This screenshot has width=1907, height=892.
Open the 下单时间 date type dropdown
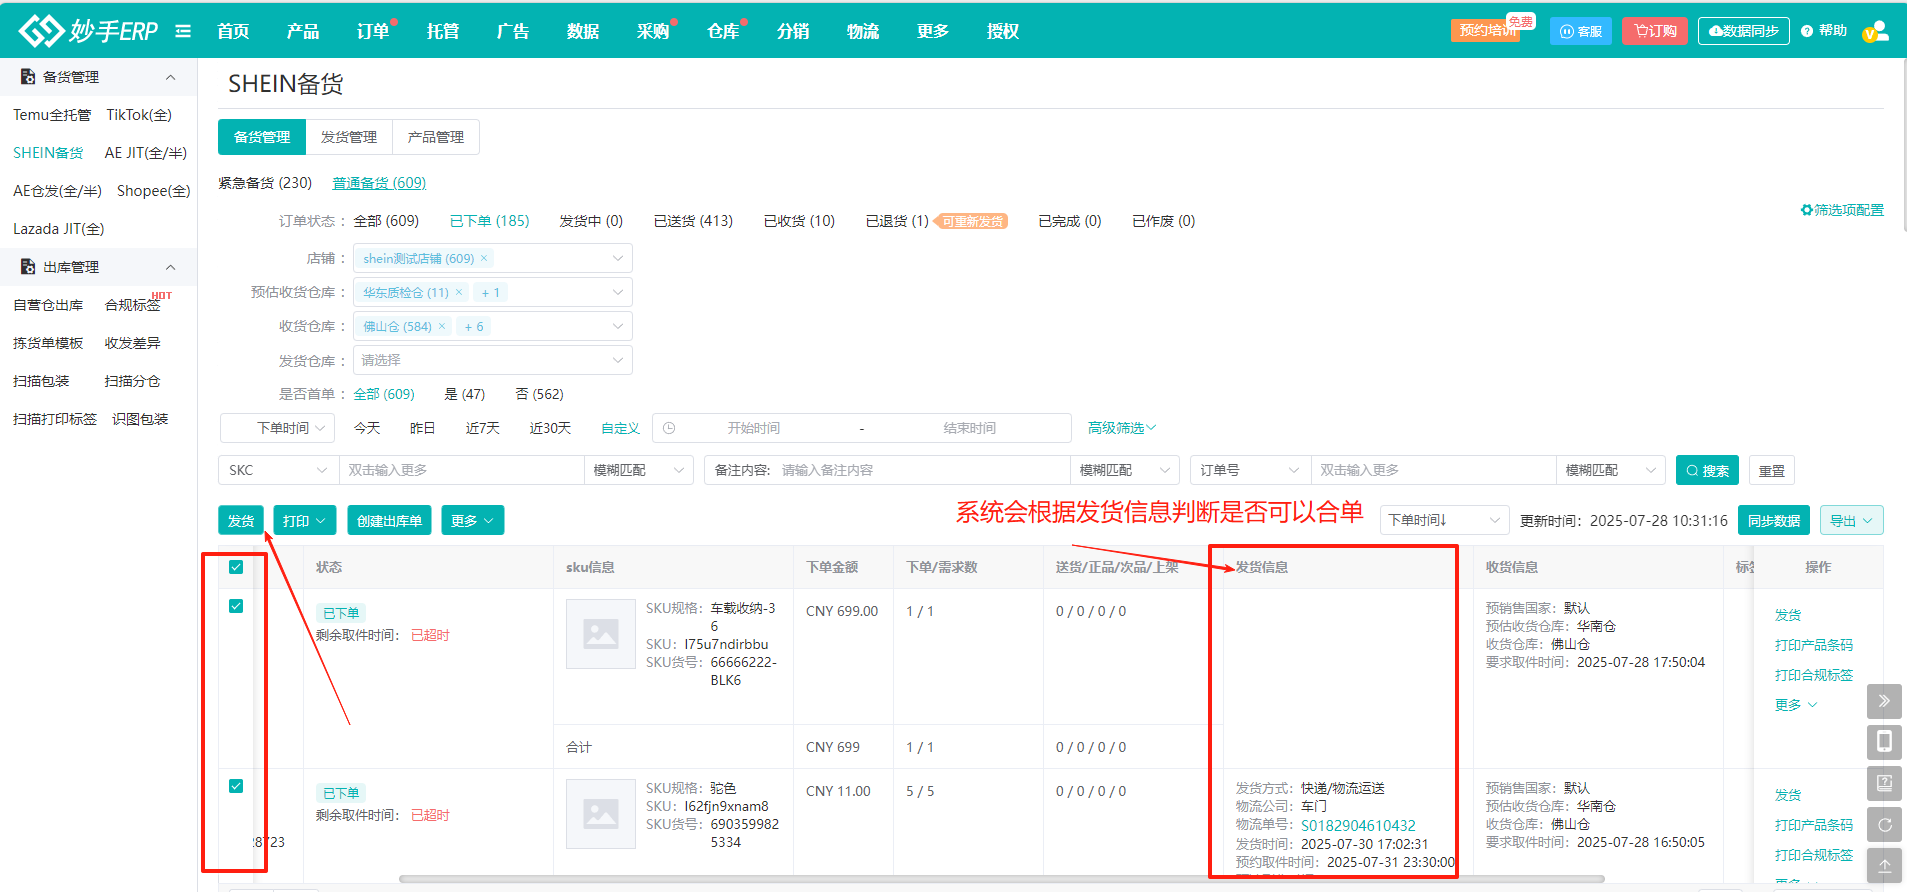pyautogui.click(x=276, y=428)
